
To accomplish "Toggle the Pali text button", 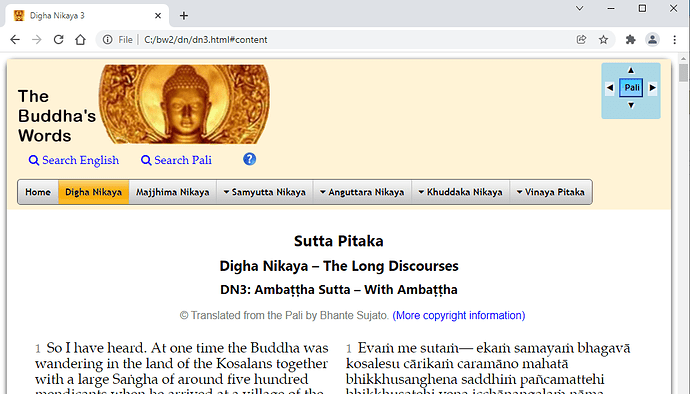I will click(631, 88).
